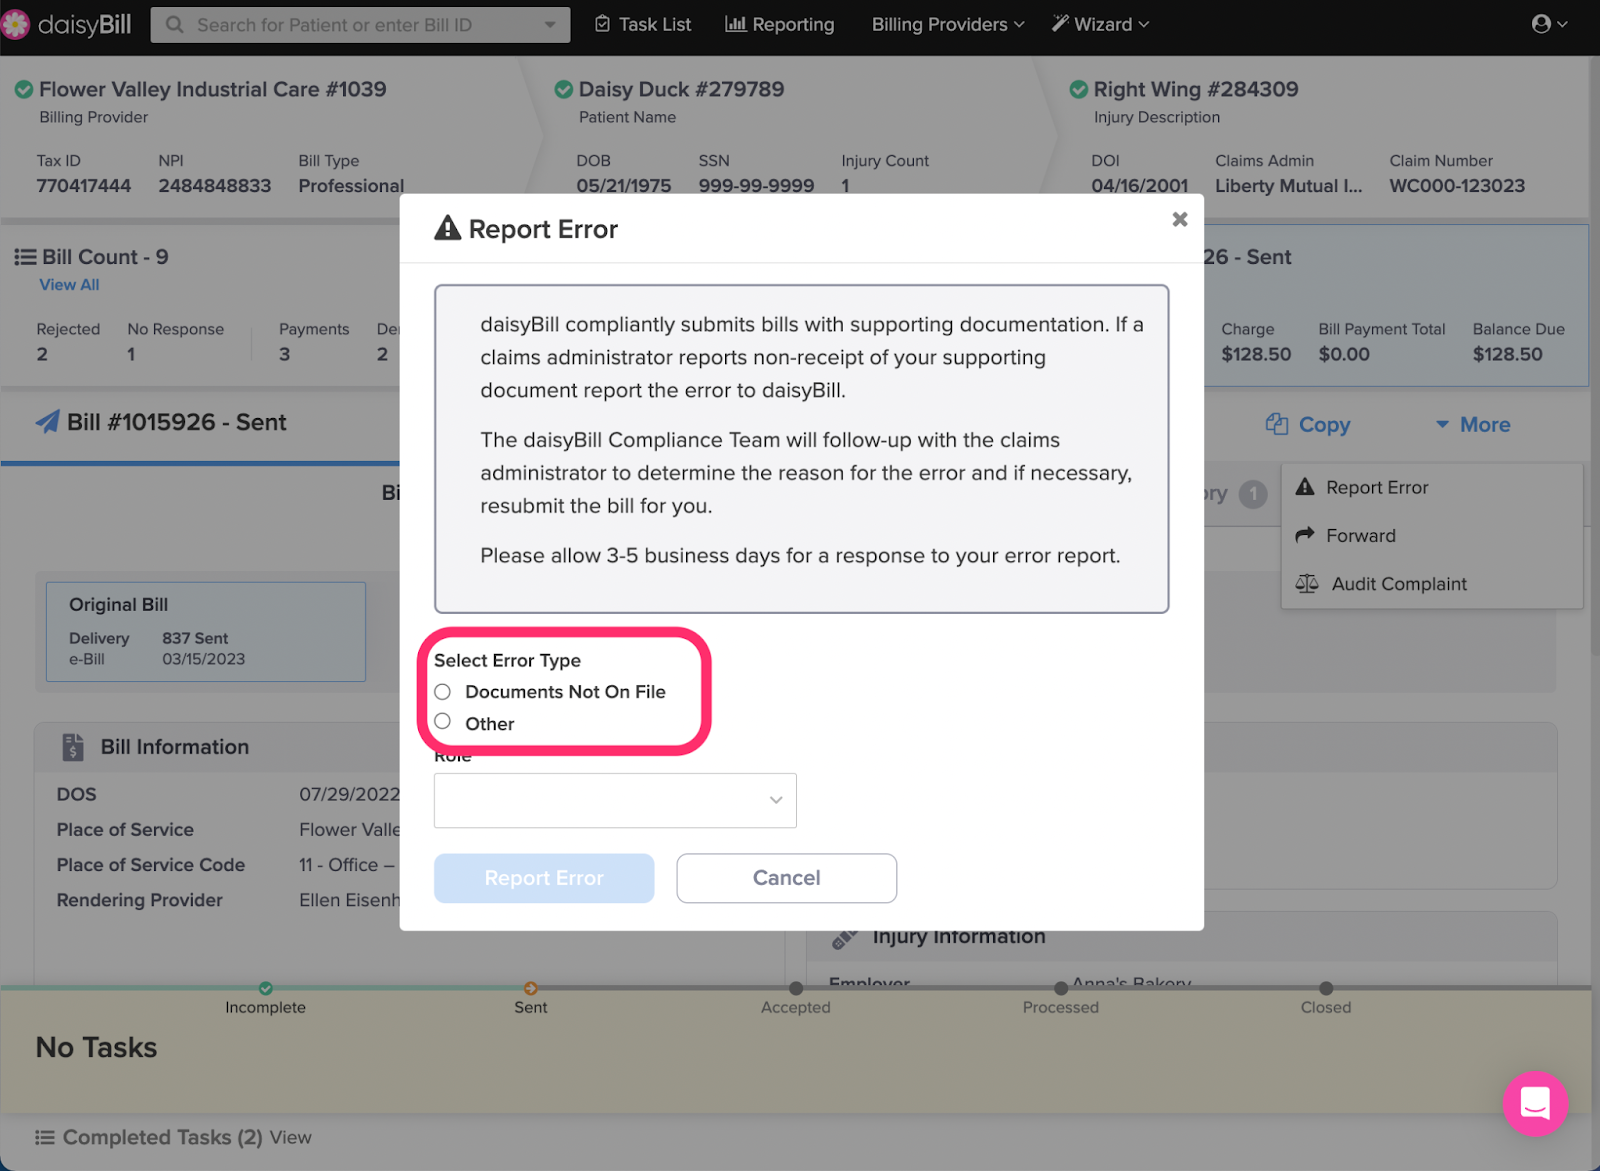Click the Payments count of 3
1600x1171 pixels.
[x=285, y=354]
